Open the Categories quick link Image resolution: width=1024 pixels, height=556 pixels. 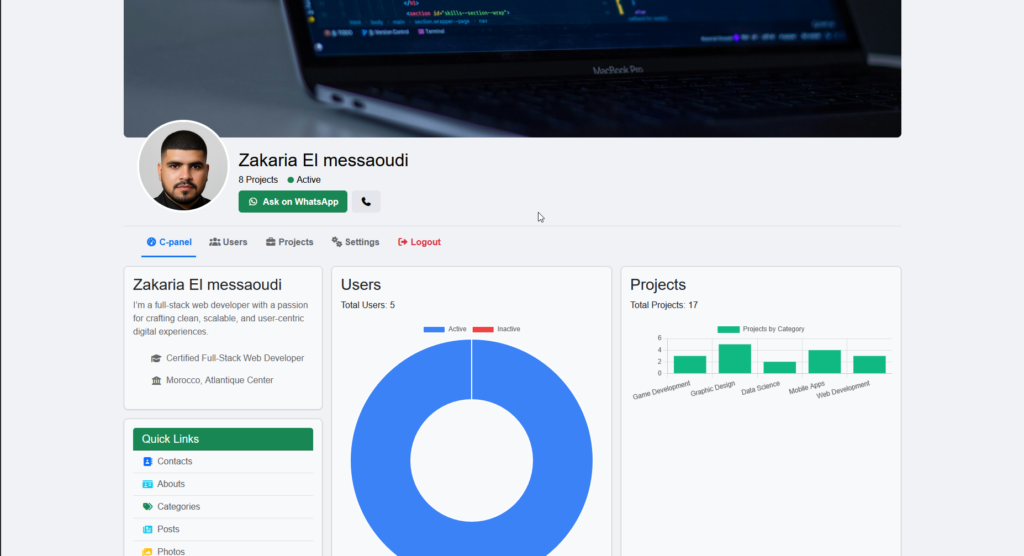coord(223,507)
